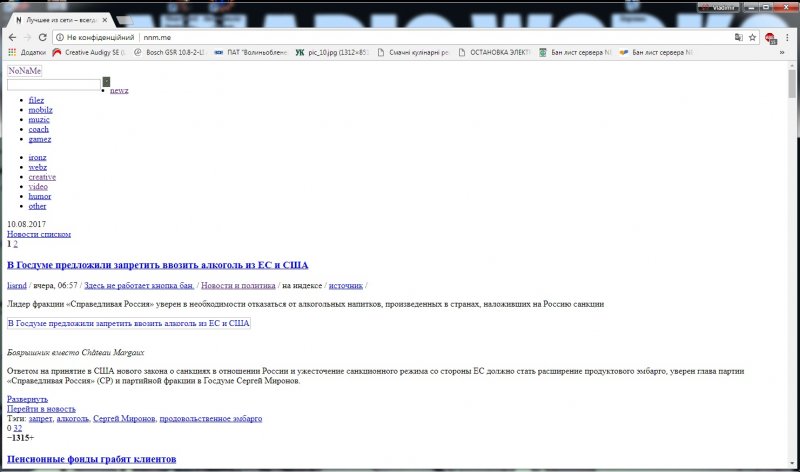Image resolution: width=800 pixels, height=472 pixels.
Task: Open the muzic section link
Action: [x=39, y=119]
